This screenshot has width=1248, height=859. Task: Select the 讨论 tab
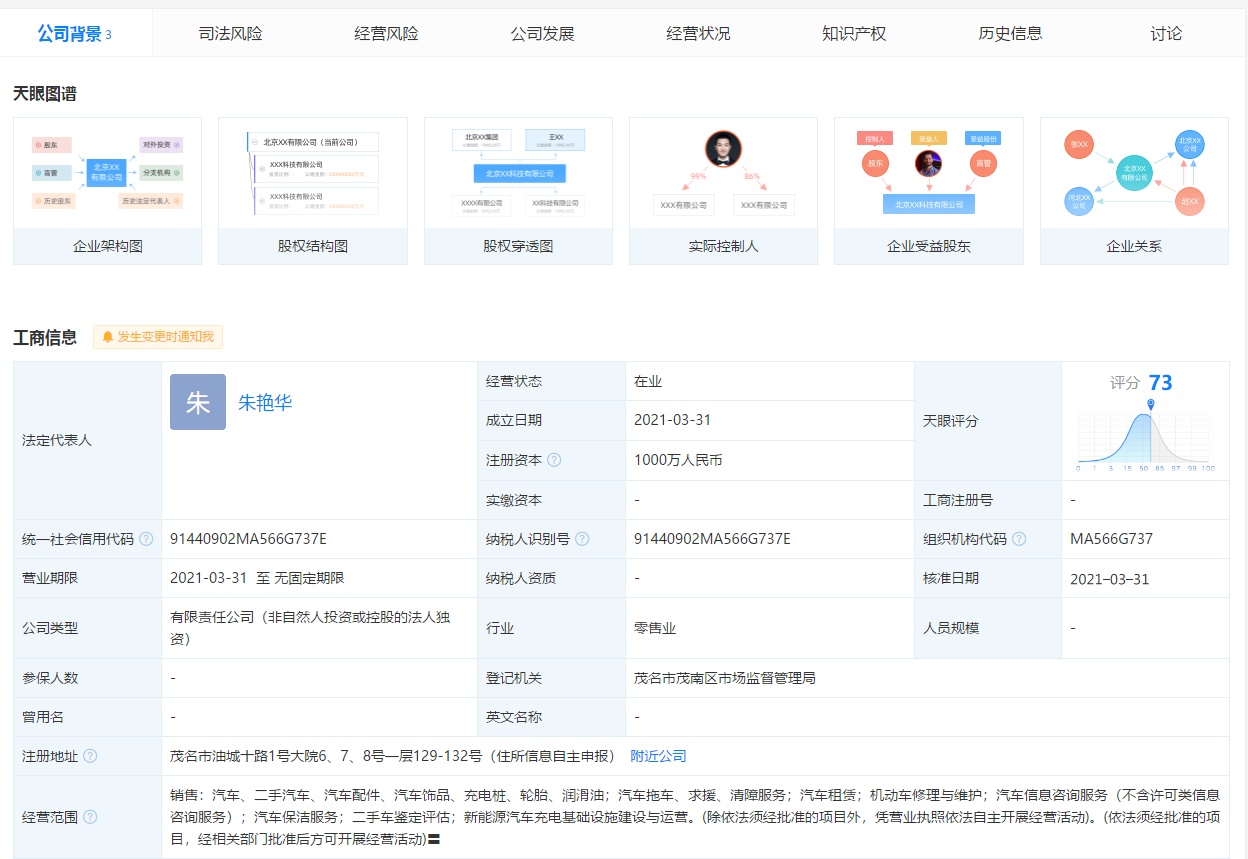pos(1166,33)
